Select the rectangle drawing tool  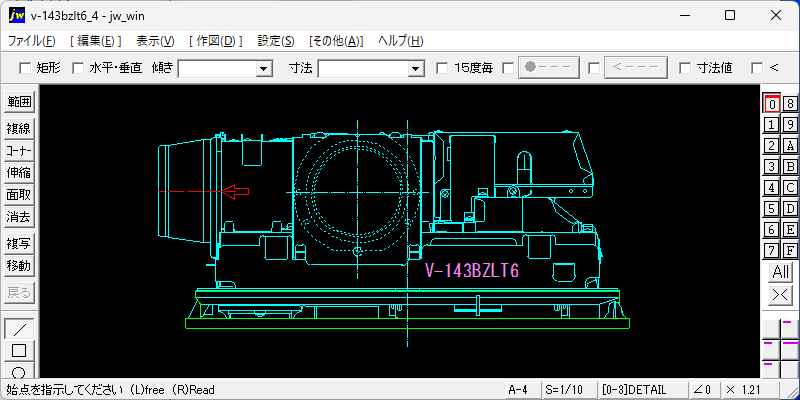[19, 351]
